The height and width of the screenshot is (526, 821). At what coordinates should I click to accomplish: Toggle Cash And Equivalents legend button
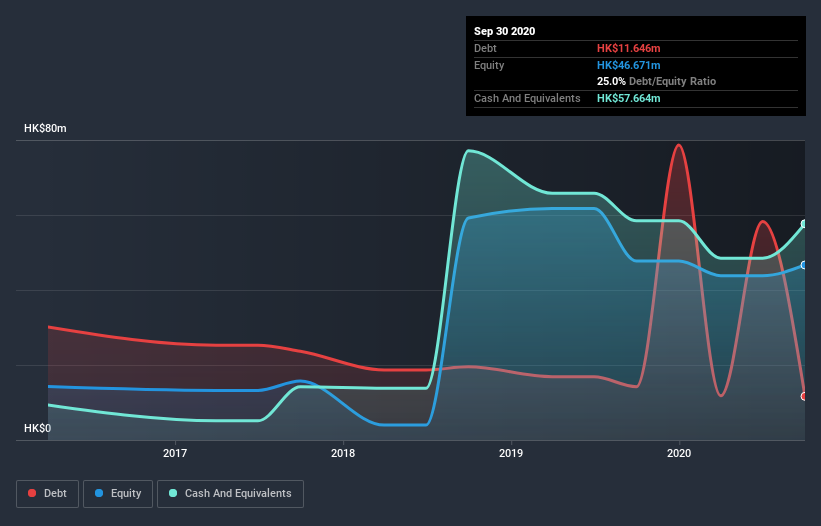[230, 494]
